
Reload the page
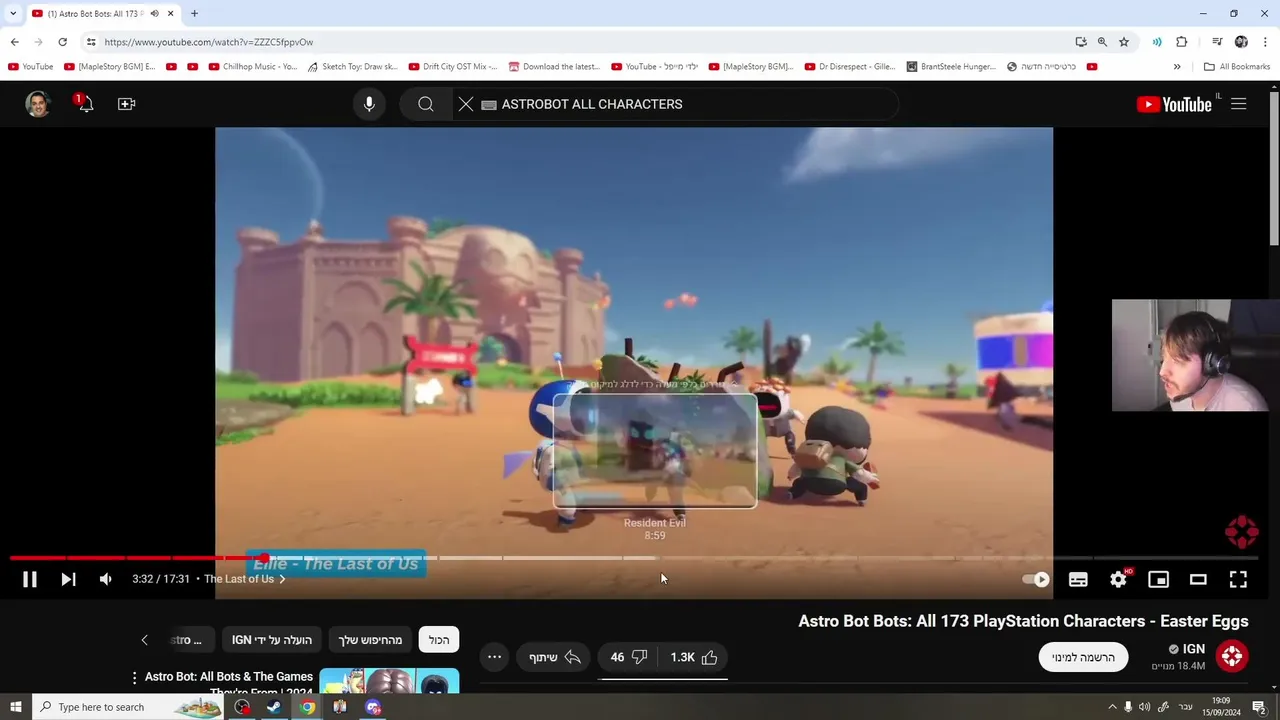coord(62,42)
